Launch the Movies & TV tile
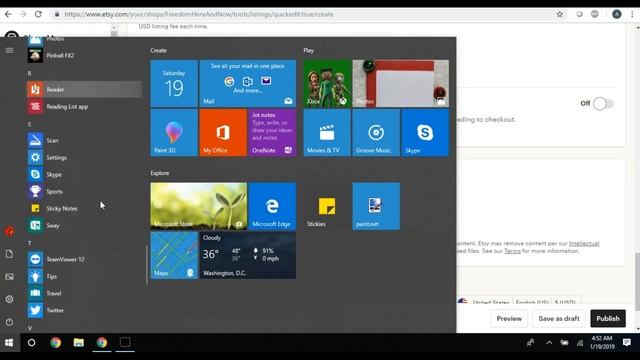 point(327,133)
